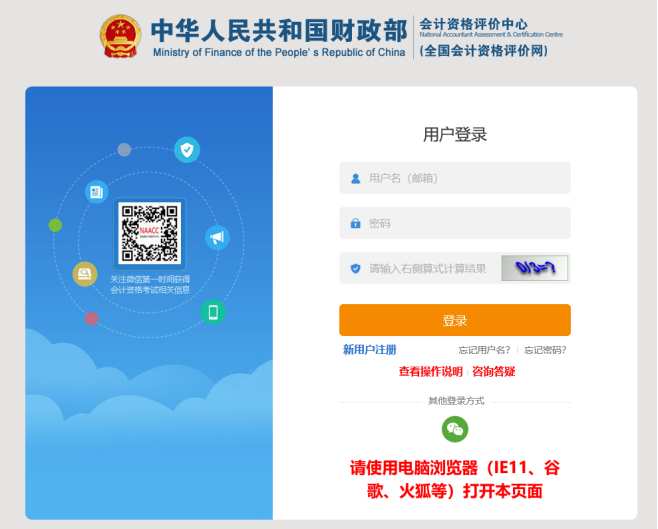Focus the captcha result input field
This screenshot has height=529, width=658.
(x=420, y=268)
